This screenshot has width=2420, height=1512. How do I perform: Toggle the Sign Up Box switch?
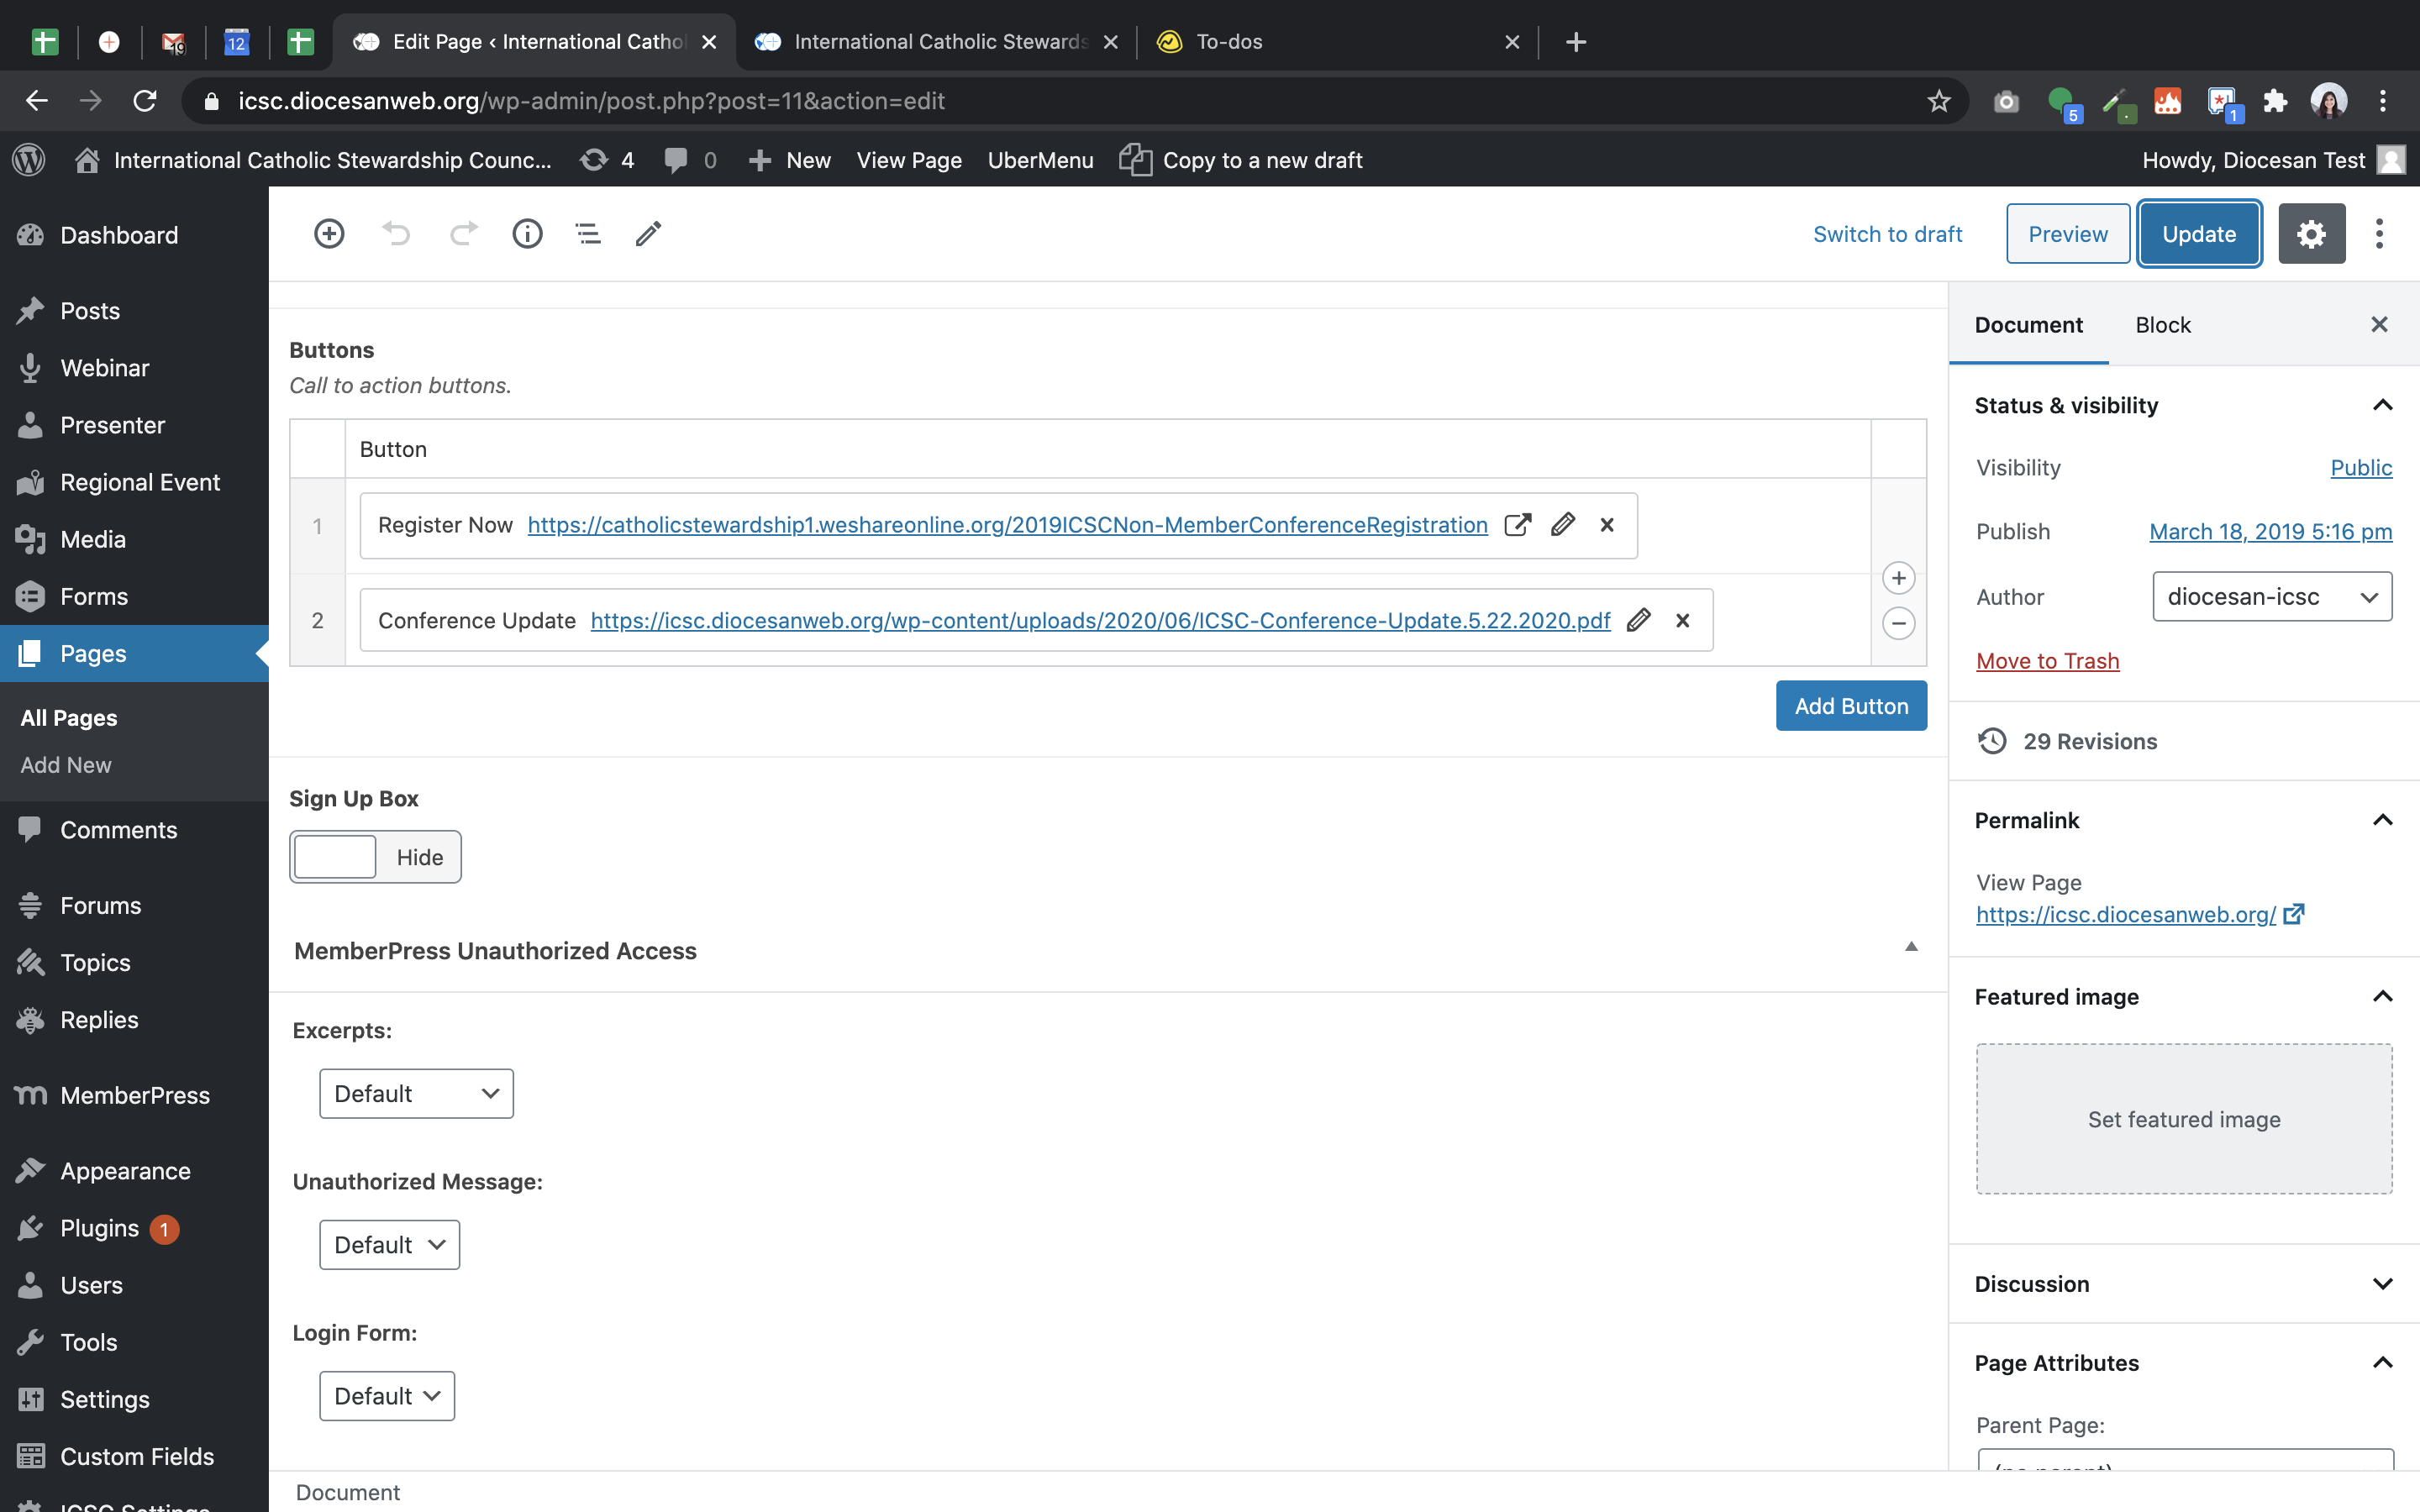[x=375, y=857]
